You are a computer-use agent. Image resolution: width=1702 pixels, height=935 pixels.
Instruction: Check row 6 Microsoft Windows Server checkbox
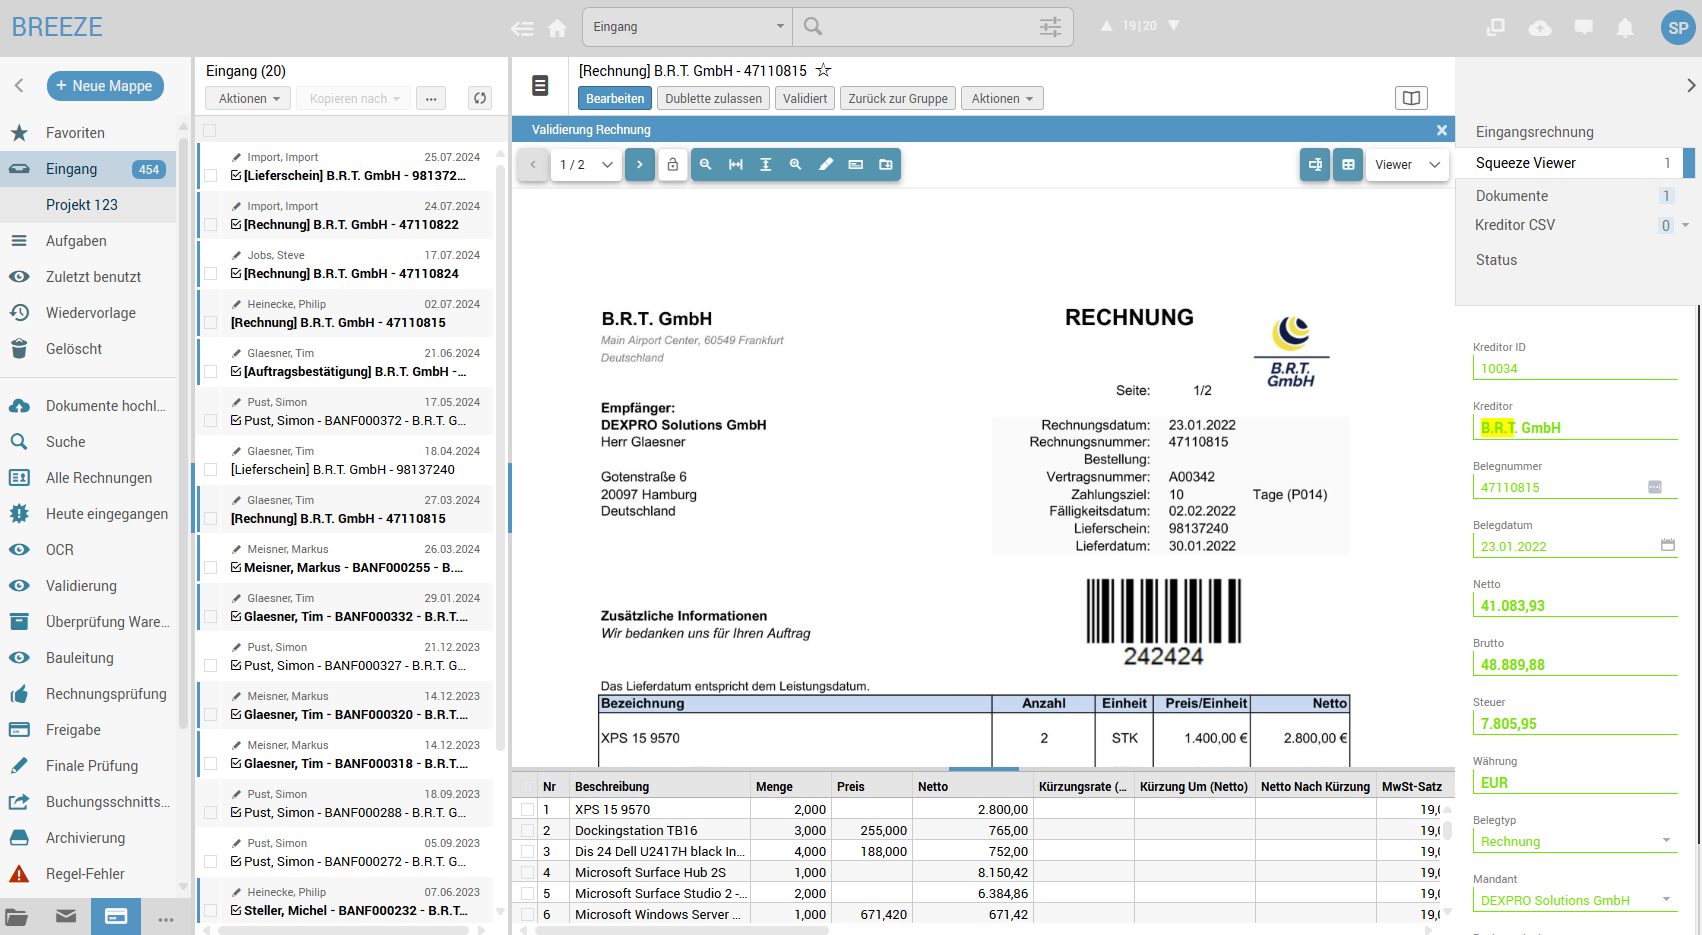[x=527, y=915]
